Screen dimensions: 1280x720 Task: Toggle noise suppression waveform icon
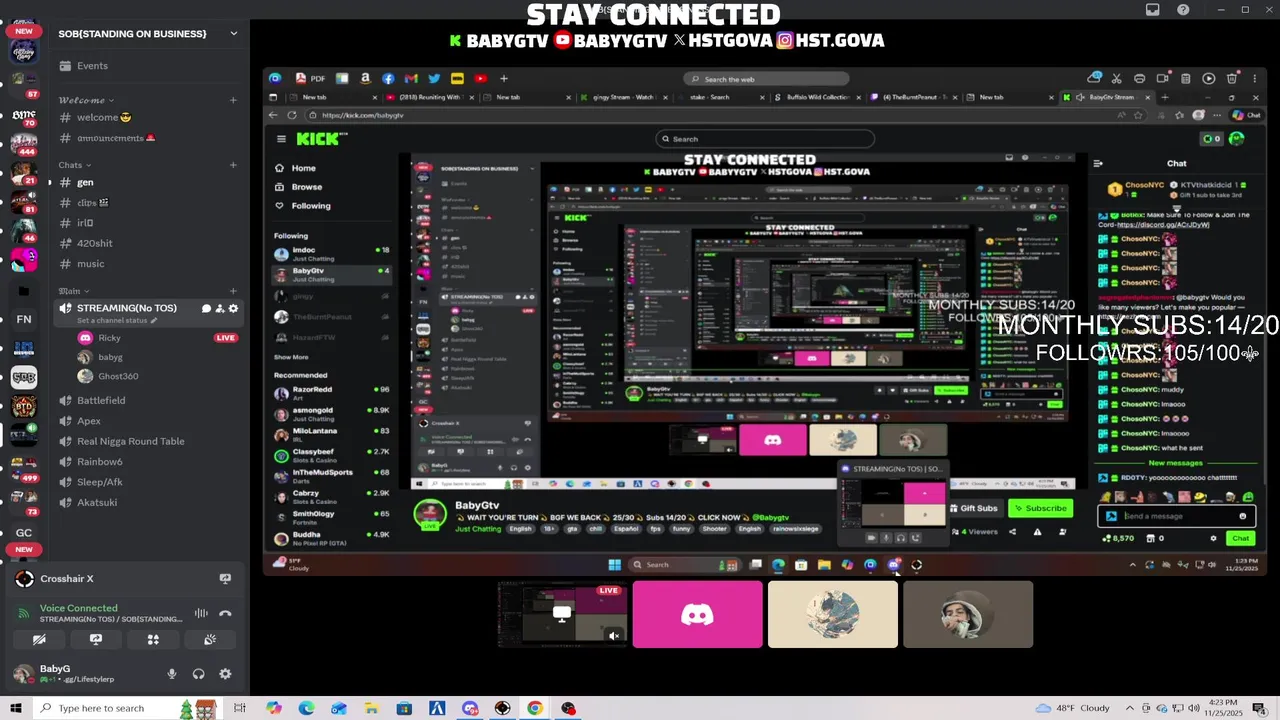(x=201, y=613)
